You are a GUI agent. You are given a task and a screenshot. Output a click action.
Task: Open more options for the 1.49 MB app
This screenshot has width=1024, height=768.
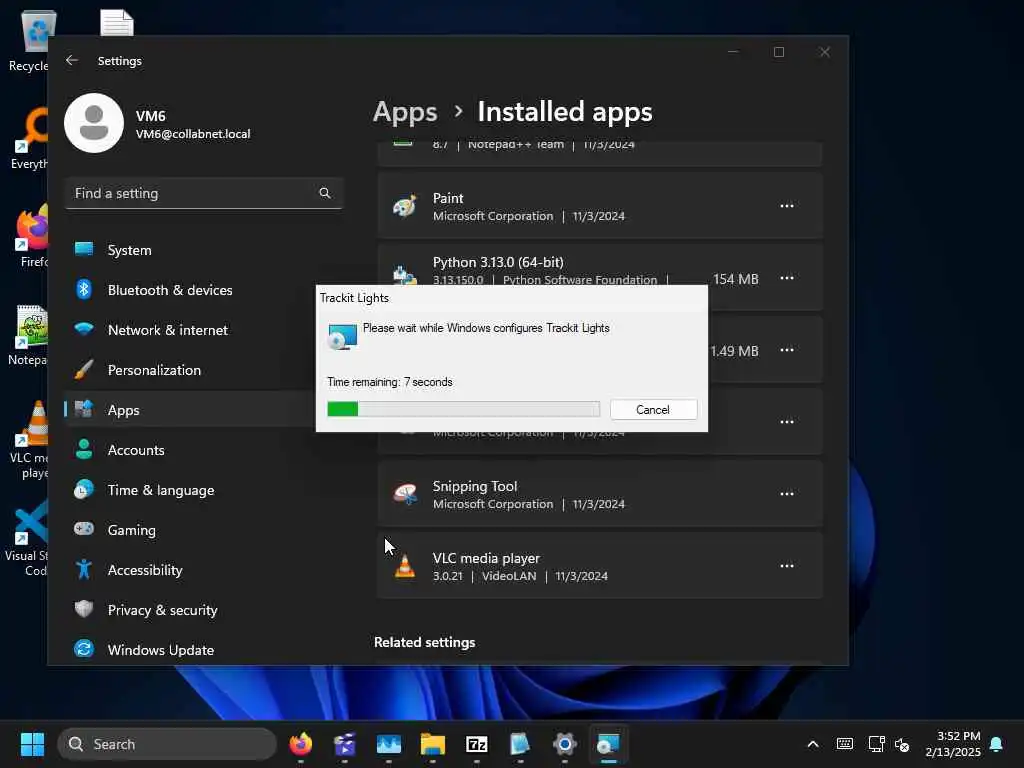(787, 350)
